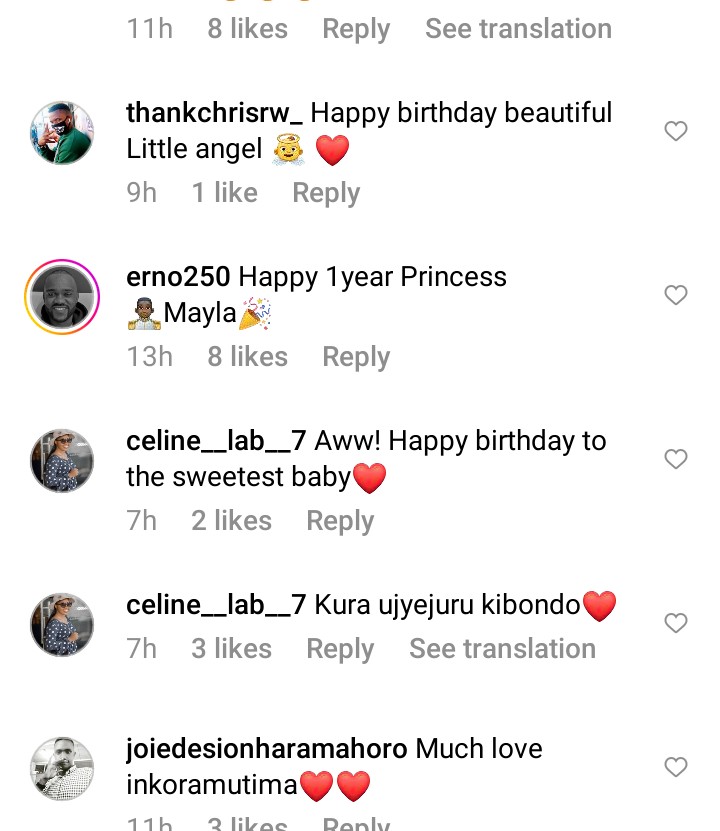This screenshot has width=720, height=831.
Task: Open the joiedesionharamahoro username link
Action: [267, 749]
